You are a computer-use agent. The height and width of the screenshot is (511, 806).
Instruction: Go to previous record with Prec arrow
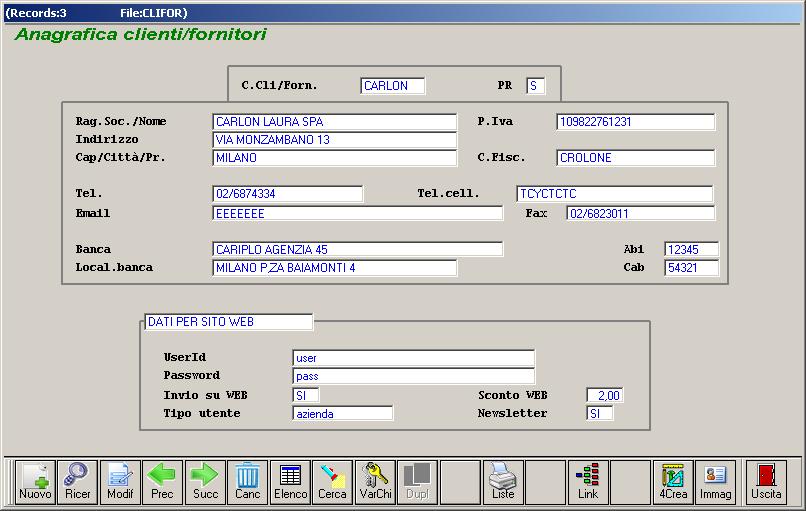click(162, 482)
